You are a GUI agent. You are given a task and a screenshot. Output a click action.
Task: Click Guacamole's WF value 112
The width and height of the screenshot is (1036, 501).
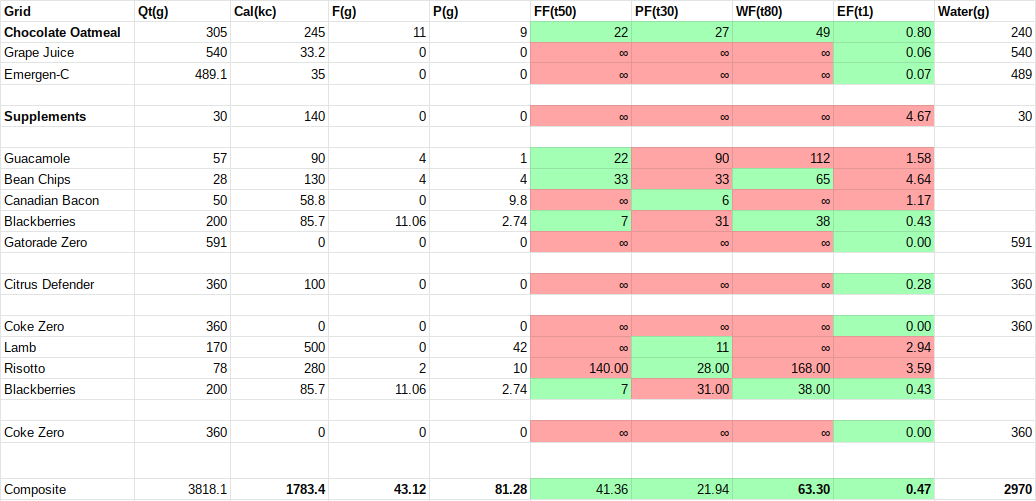point(816,158)
